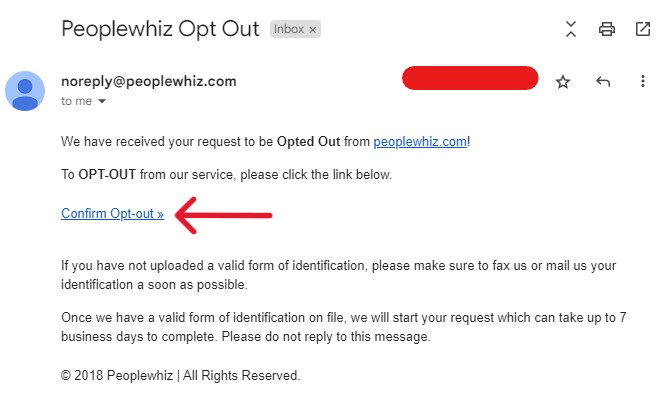Screen dimensions: 659x406
Task: Select sender noreply@peoplewhiz.com name
Action: point(149,81)
